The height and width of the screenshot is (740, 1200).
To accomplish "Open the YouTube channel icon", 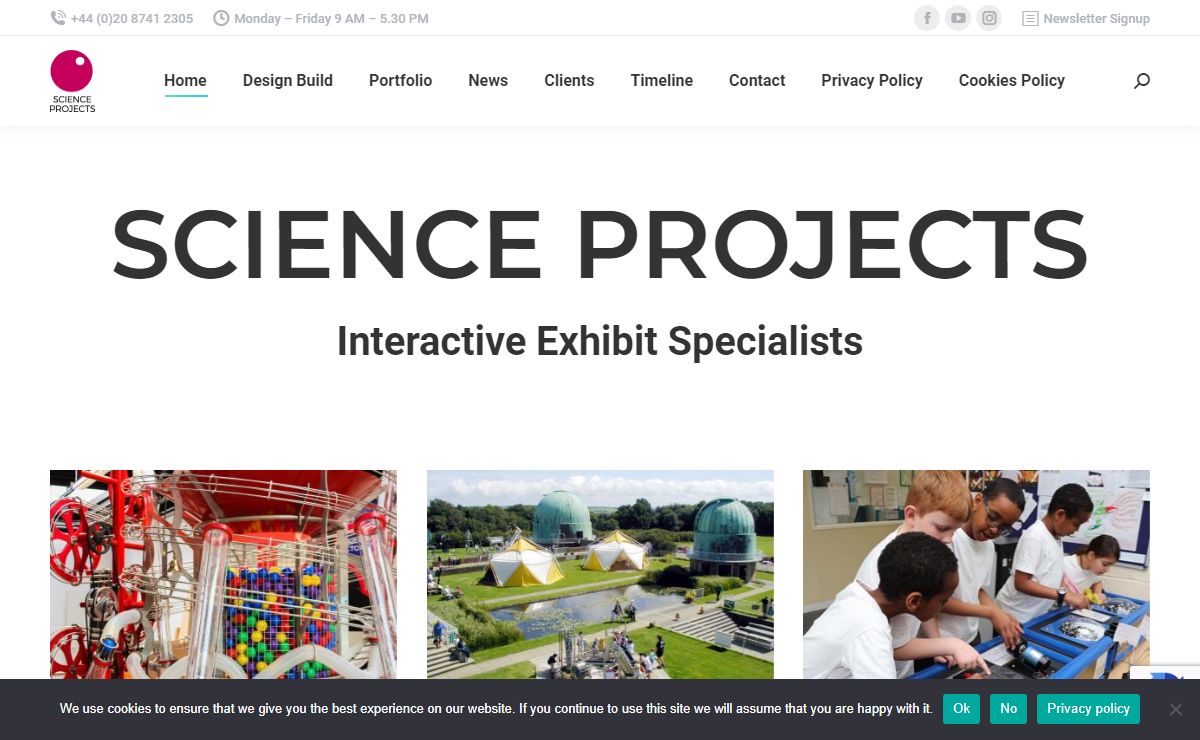I will (958, 18).
